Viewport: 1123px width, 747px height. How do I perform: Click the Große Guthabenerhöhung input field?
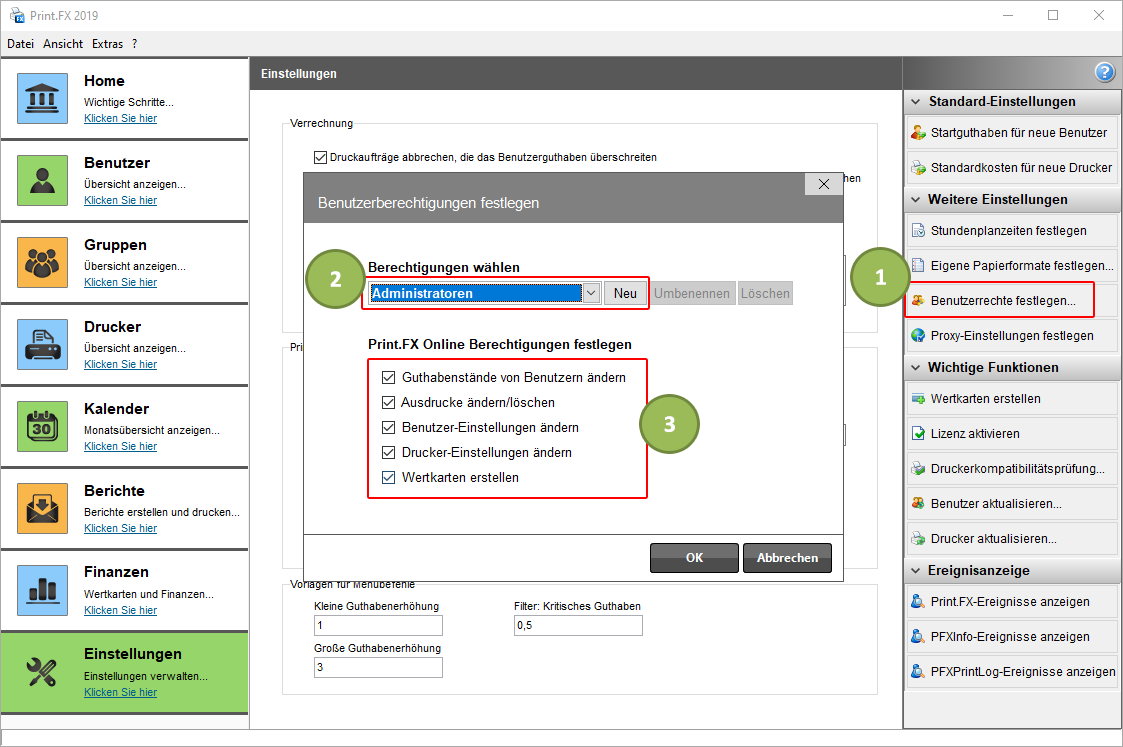(378, 668)
